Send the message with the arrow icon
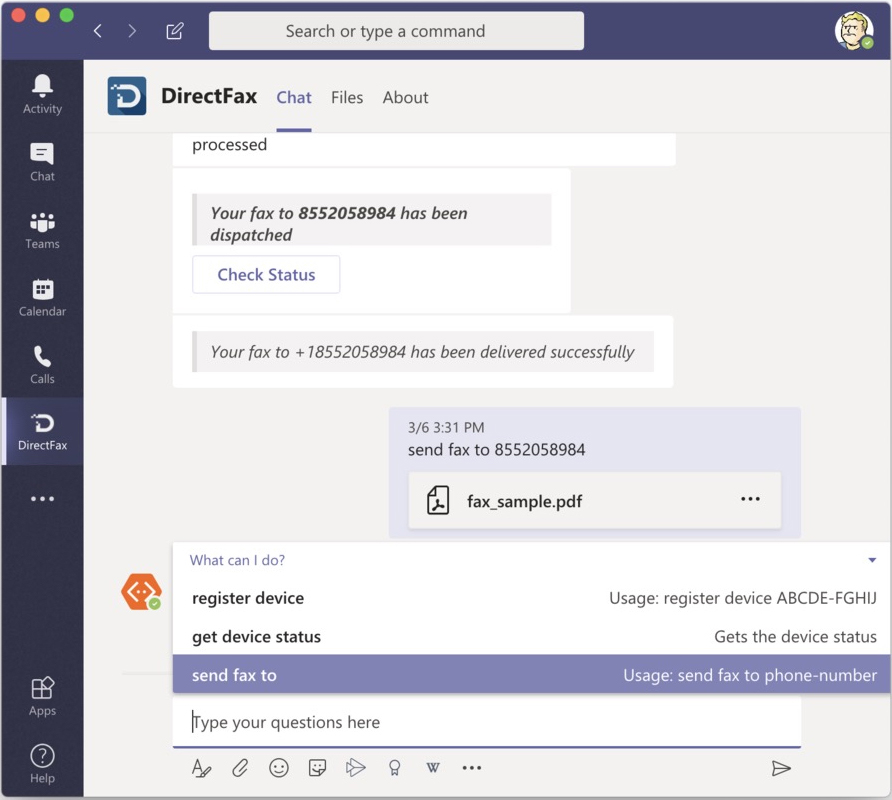The height and width of the screenshot is (800, 892). coord(781,768)
